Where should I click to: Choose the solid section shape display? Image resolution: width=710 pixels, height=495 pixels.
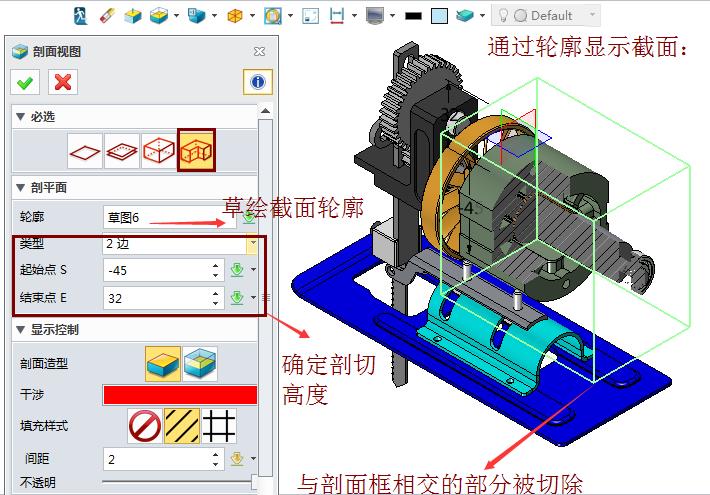tap(163, 361)
